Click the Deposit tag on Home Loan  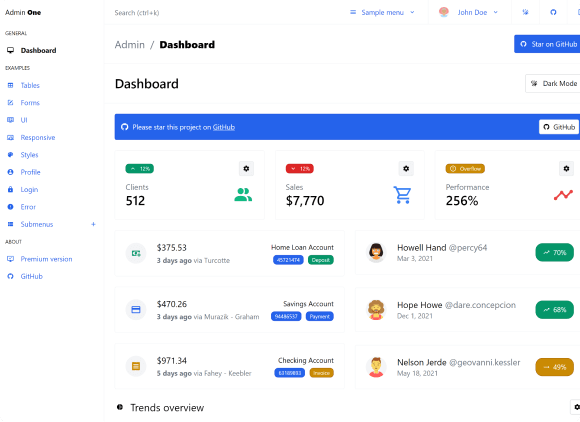click(321, 260)
